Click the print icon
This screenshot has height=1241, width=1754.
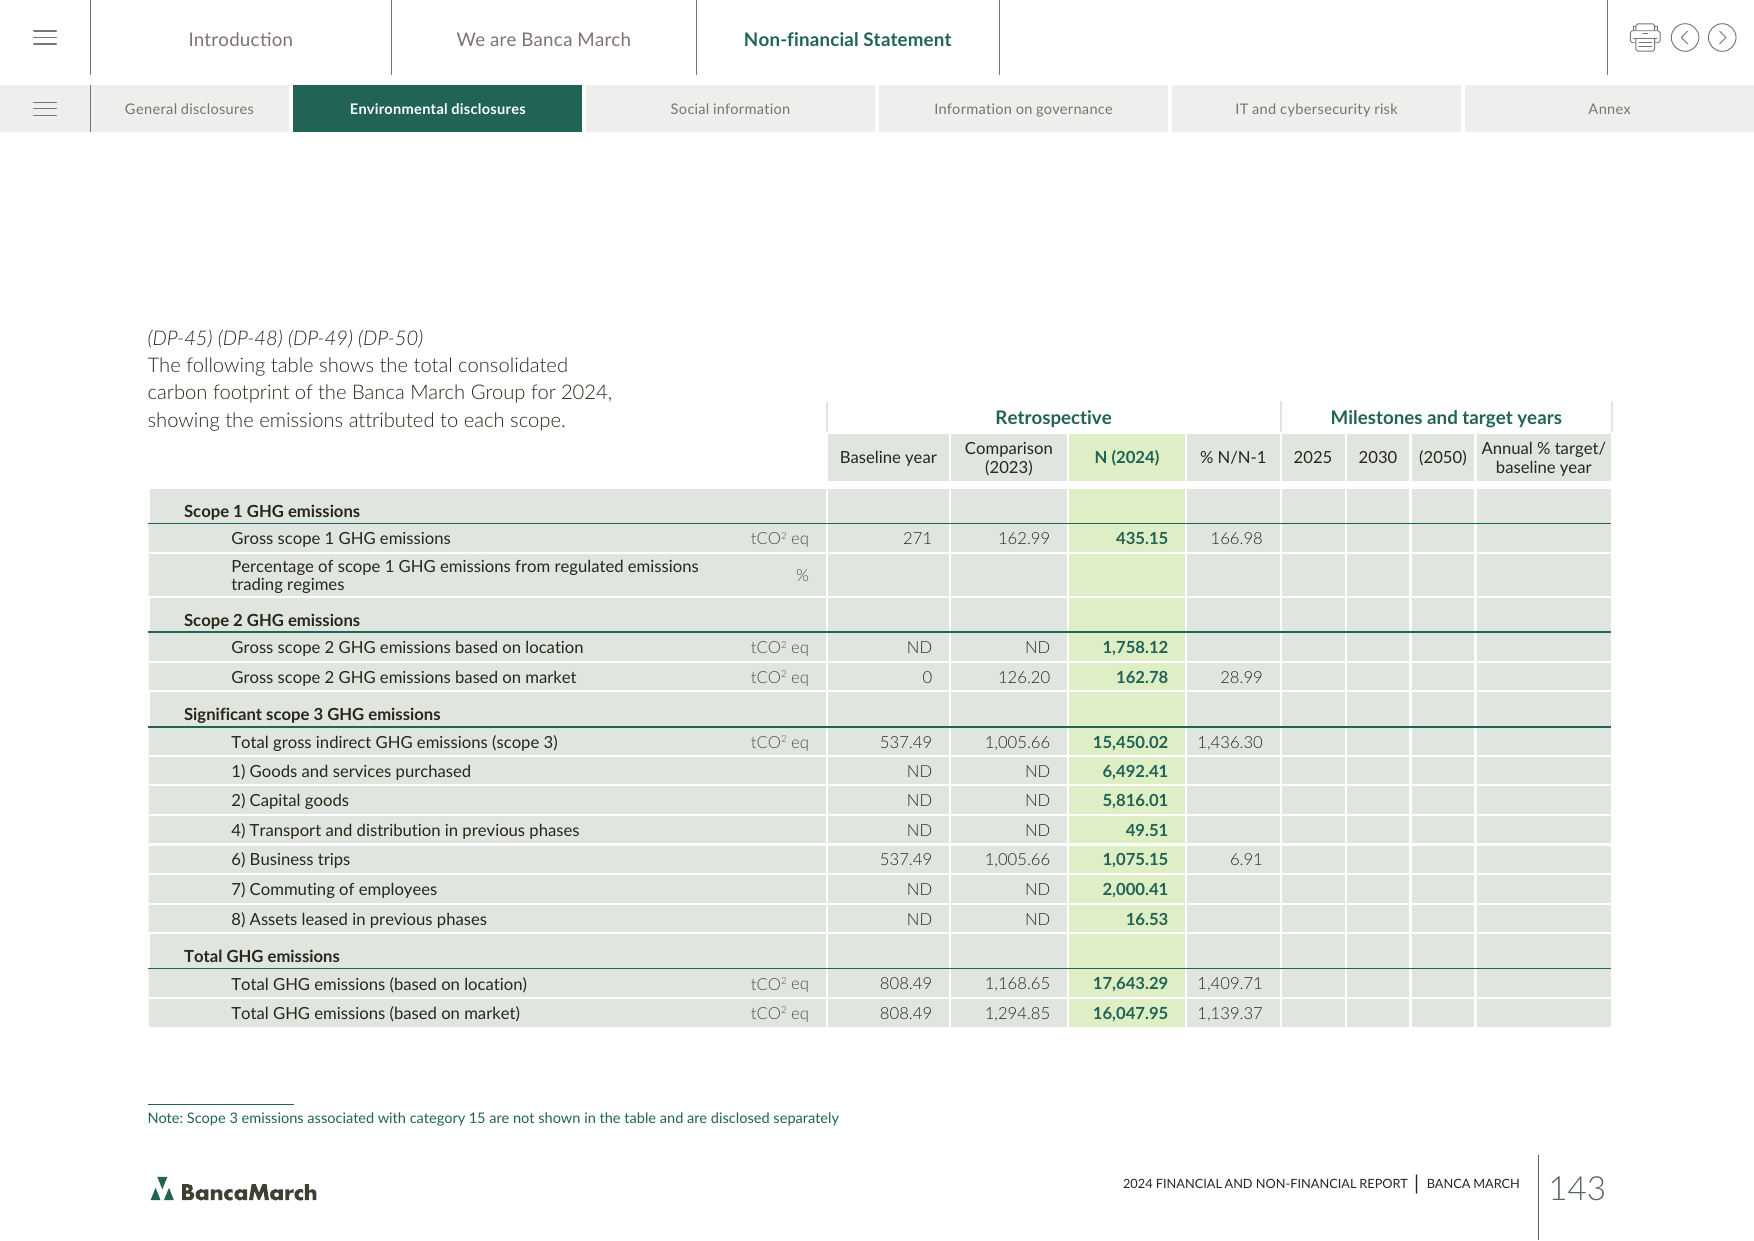1645,38
